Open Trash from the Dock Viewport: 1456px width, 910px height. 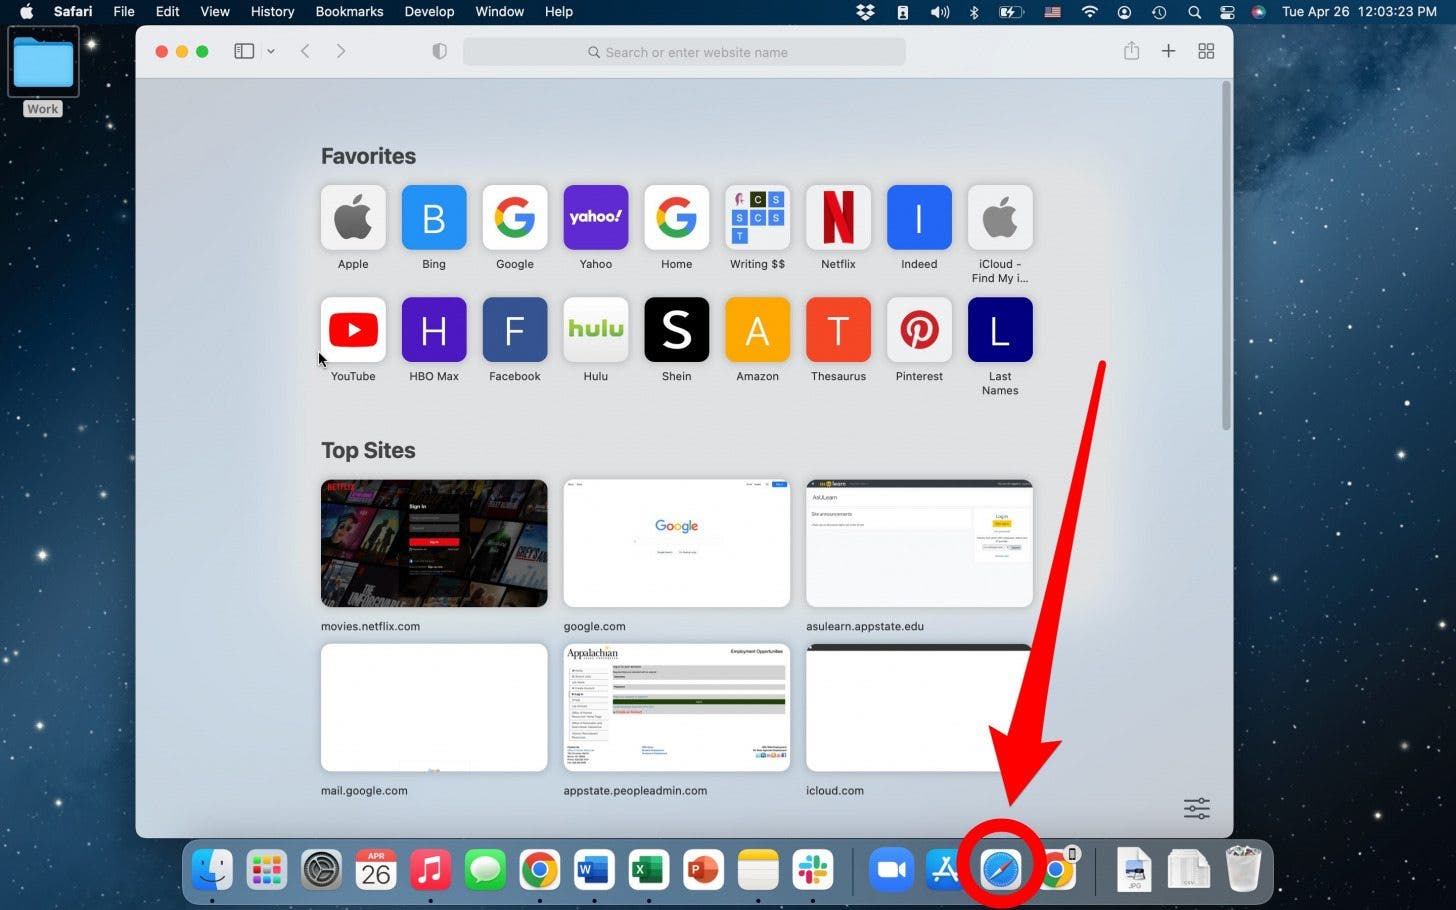pyautogui.click(x=1243, y=870)
